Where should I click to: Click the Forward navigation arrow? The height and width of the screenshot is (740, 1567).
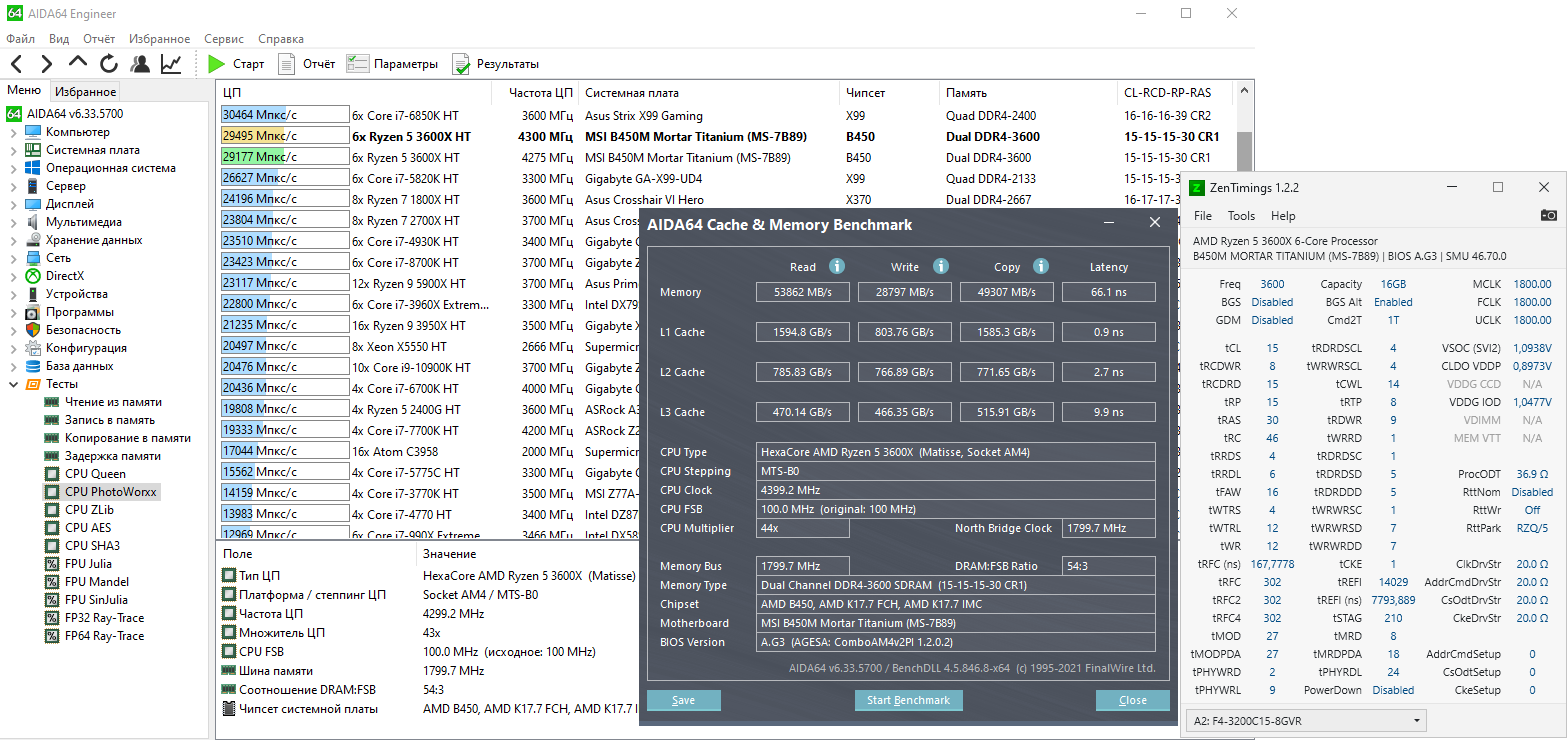pos(47,64)
